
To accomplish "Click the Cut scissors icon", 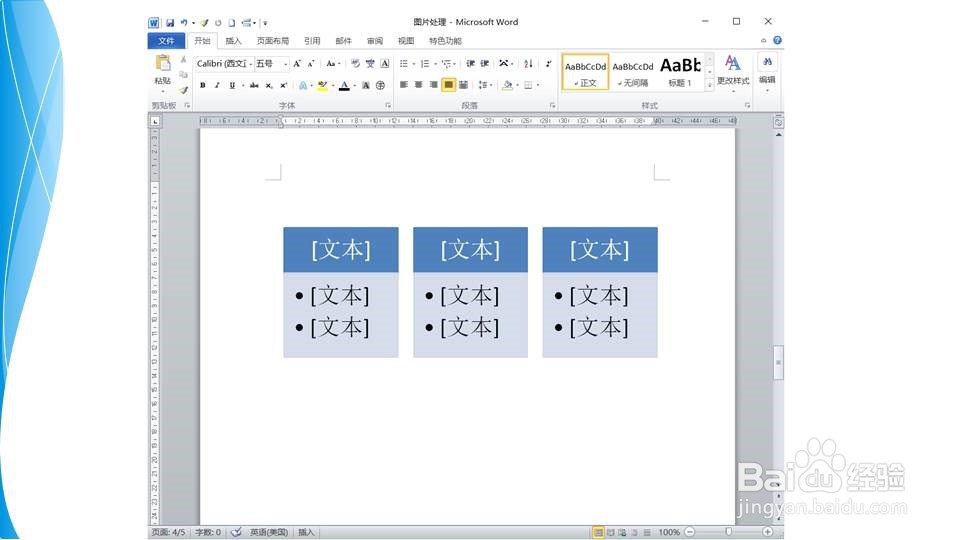I will 183,59.
